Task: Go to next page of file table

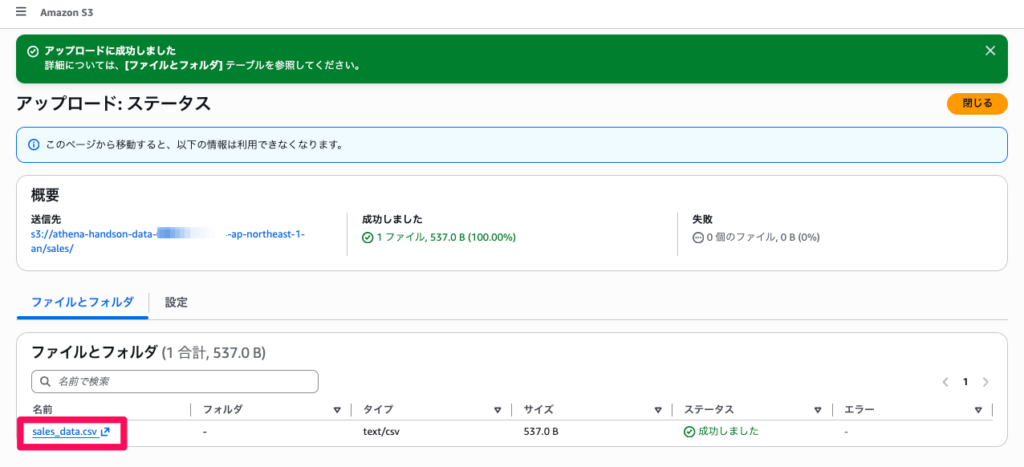Action: coord(985,382)
